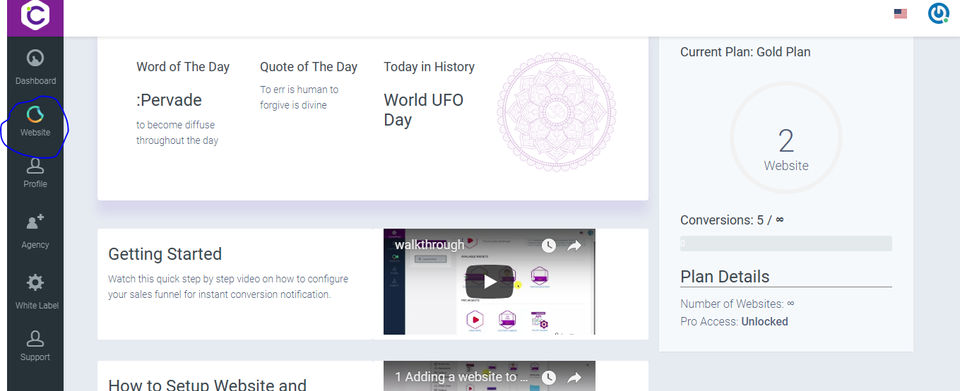The height and width of the screenshot is (391, 960).
Task: Share the Adding a website video
Action: coord(574,378)
